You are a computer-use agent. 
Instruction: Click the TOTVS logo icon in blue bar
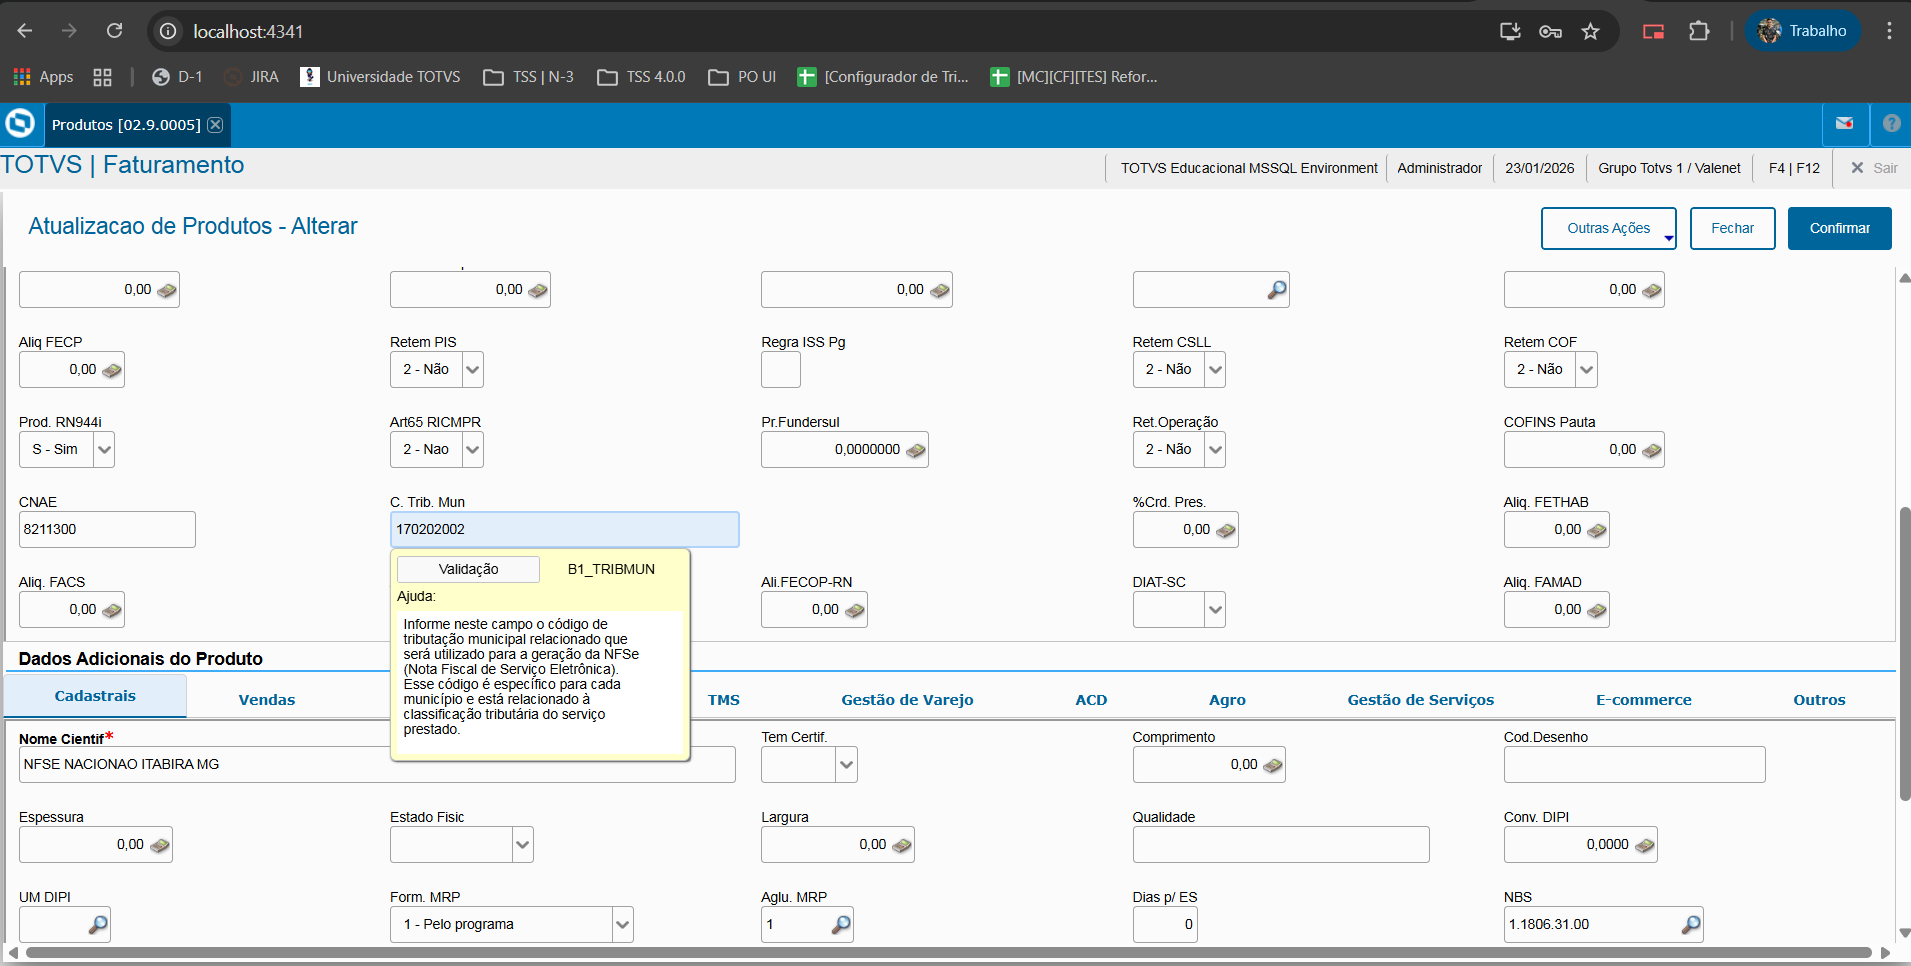click(x=20, y=124)
